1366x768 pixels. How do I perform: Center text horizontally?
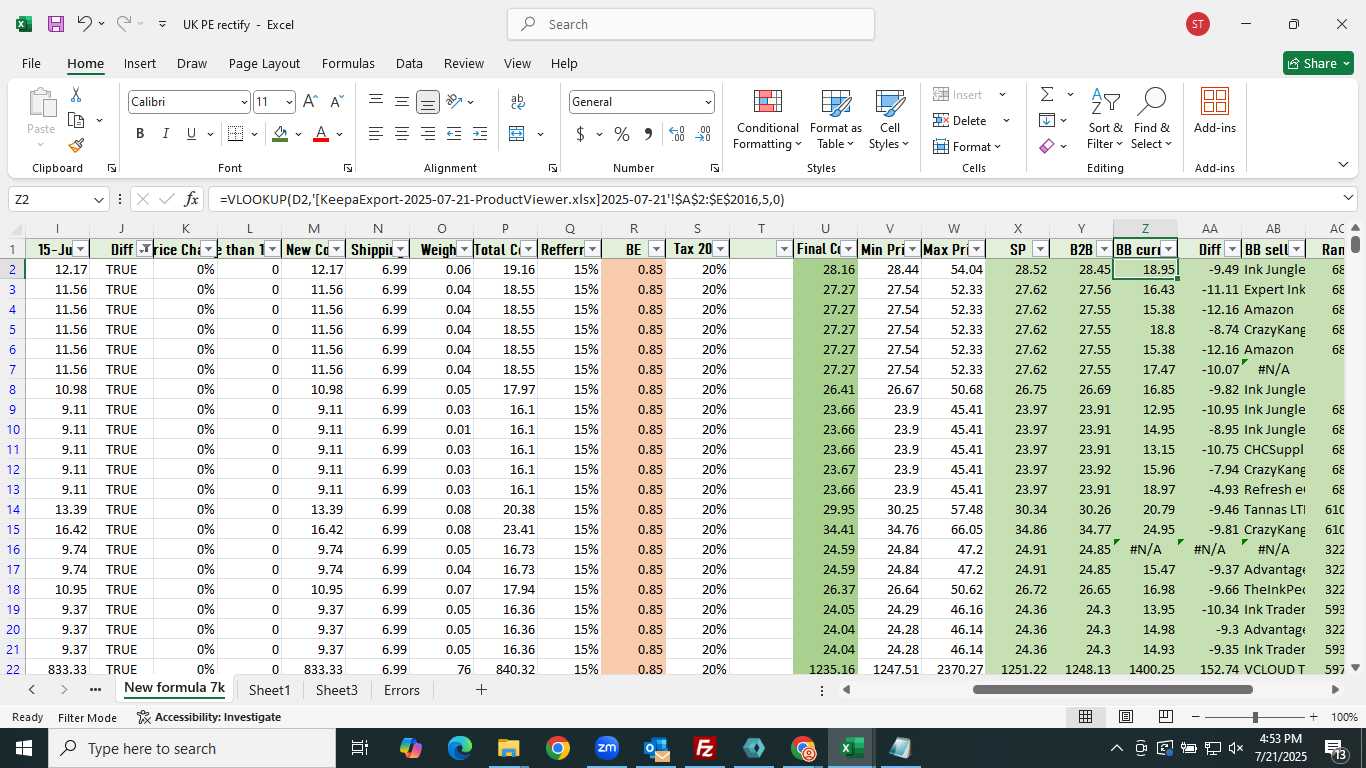pyautogui.click(x=402, y=134)
